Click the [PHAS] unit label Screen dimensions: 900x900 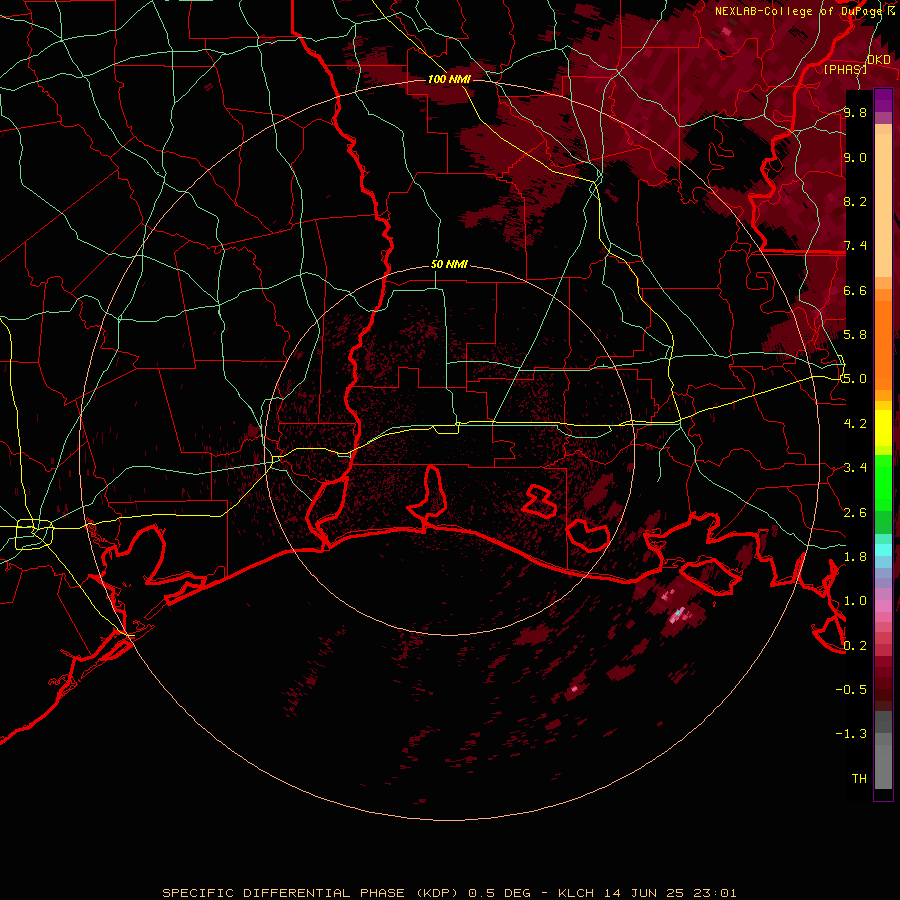[845, 69]
